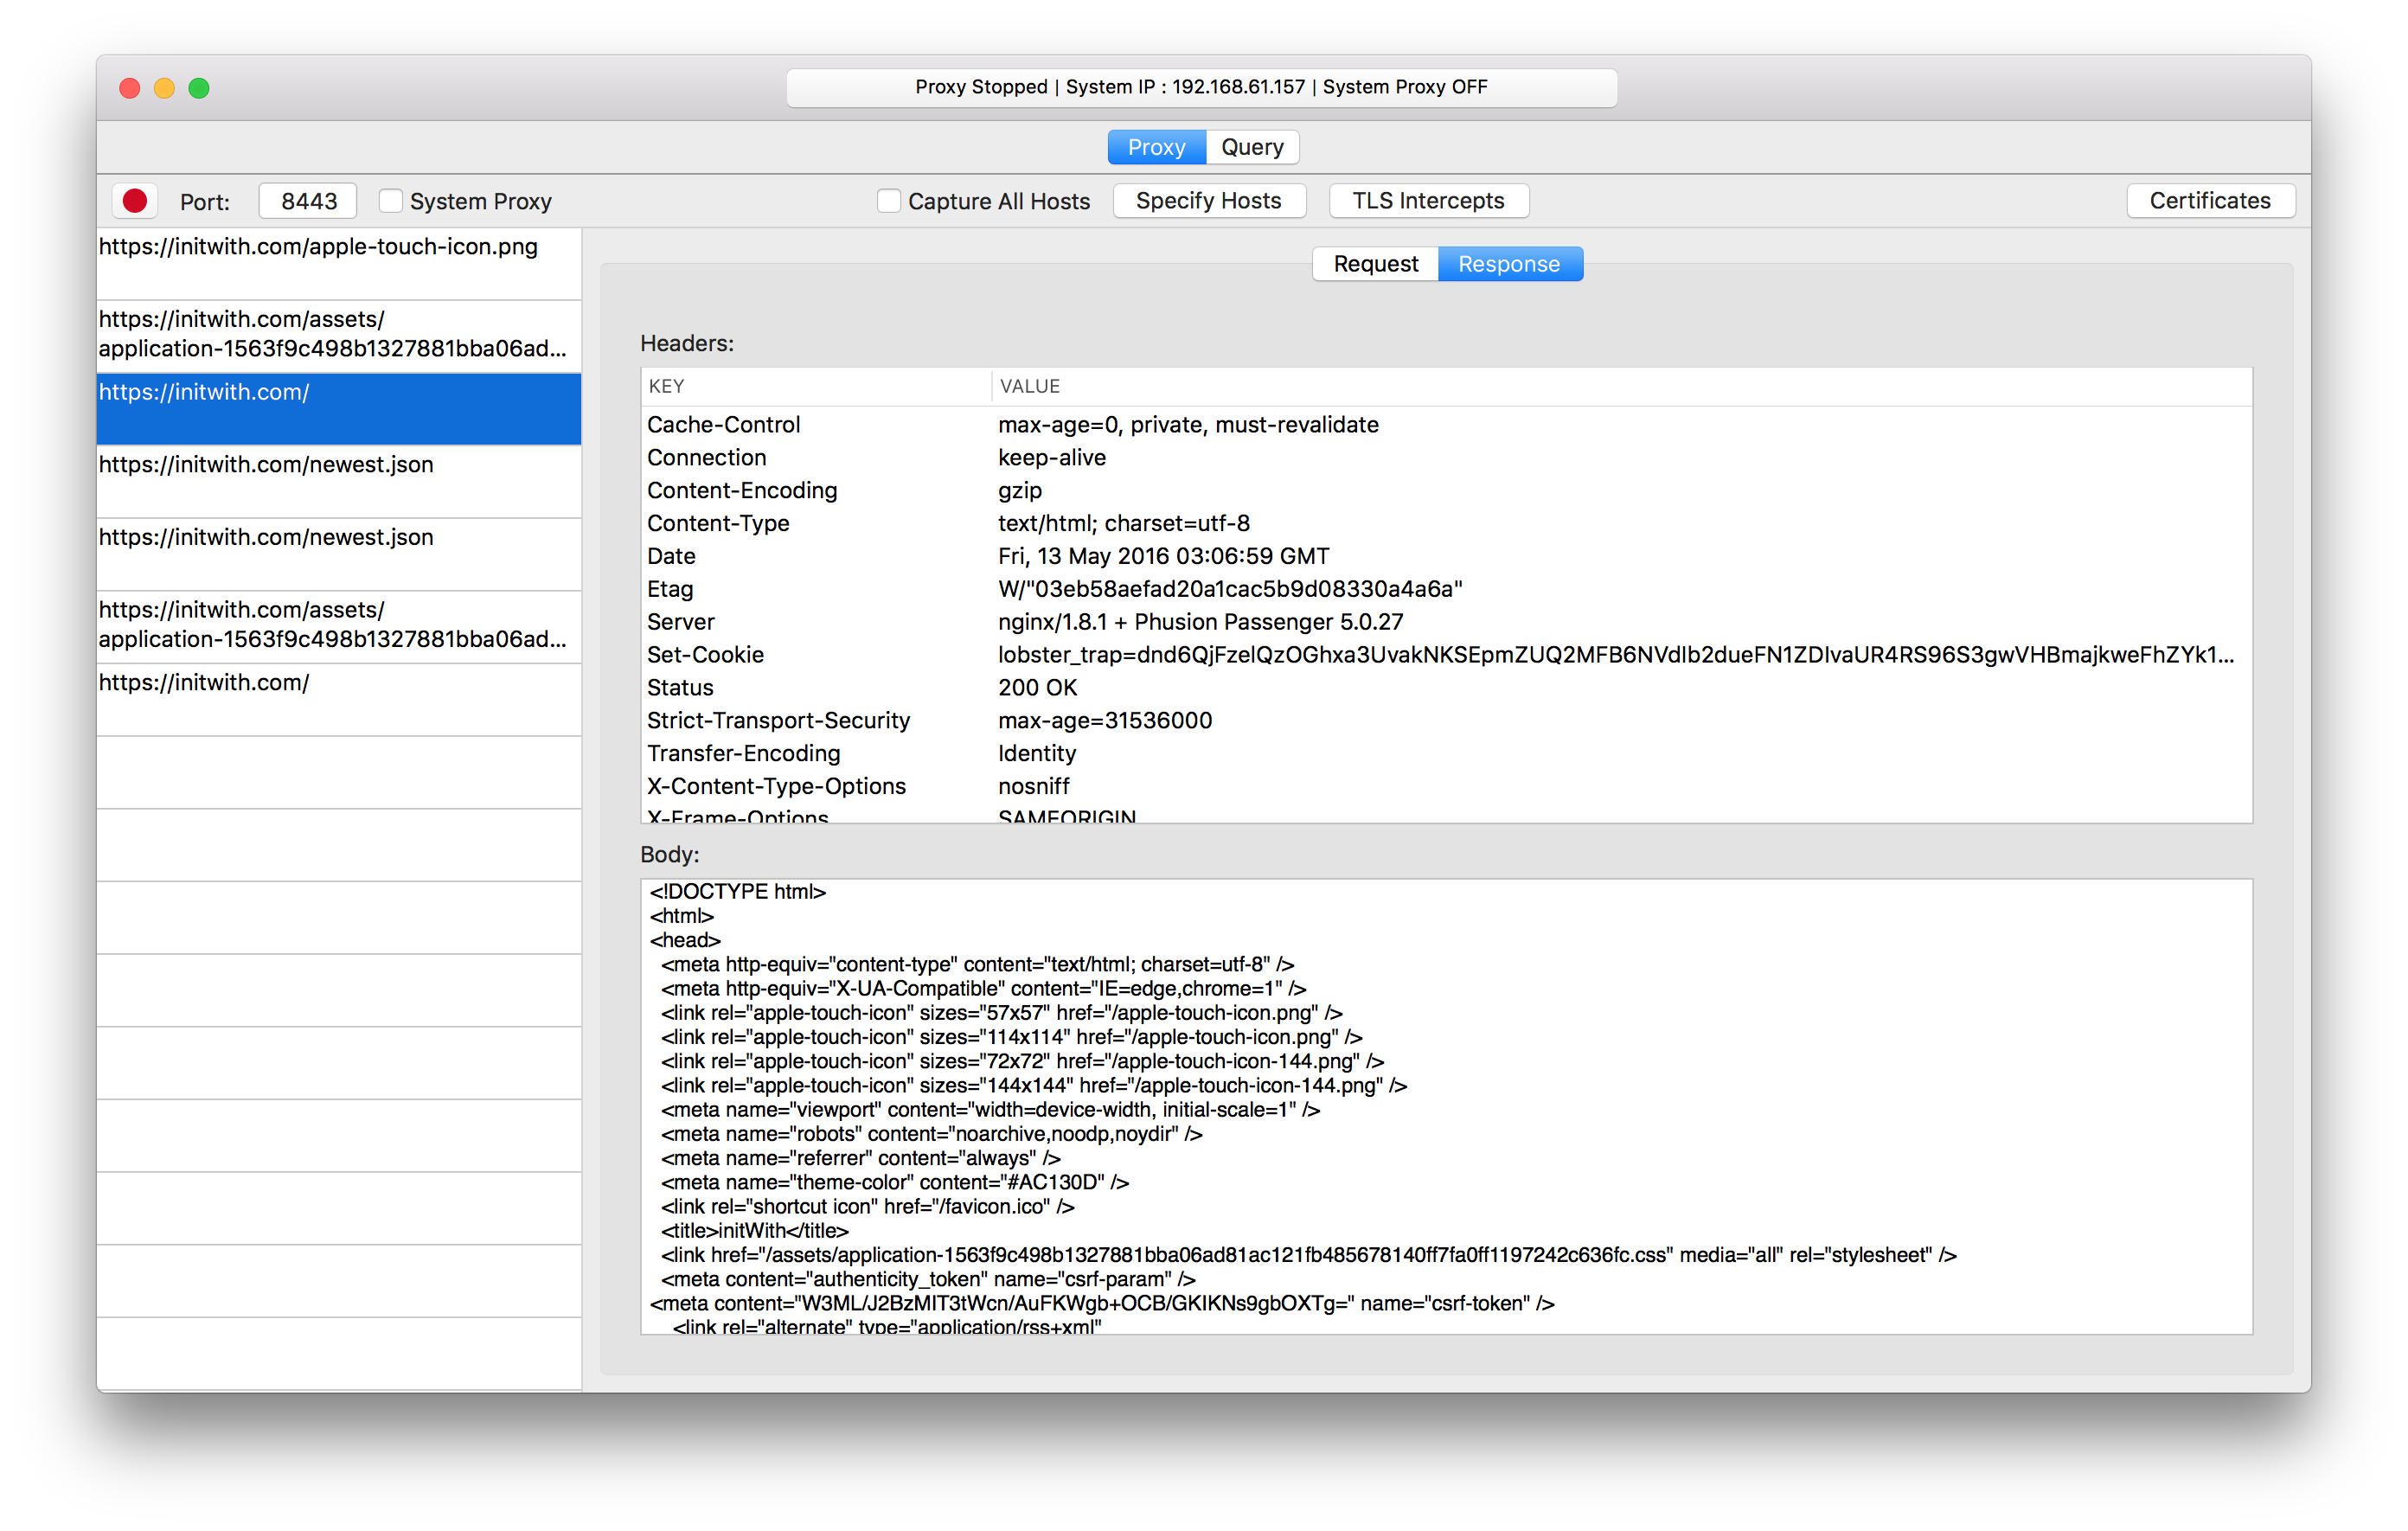Open the Request tab
The height and width of the screenshot is (1531, 2408).
pyautogui.click(x=1375, y=264)
